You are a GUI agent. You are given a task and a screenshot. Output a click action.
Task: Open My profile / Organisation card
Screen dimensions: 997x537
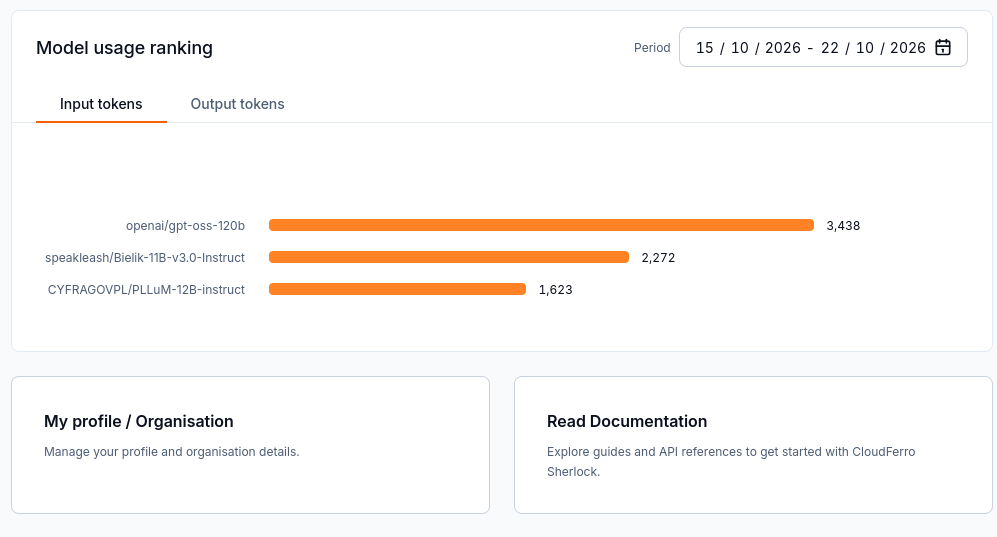251,445
